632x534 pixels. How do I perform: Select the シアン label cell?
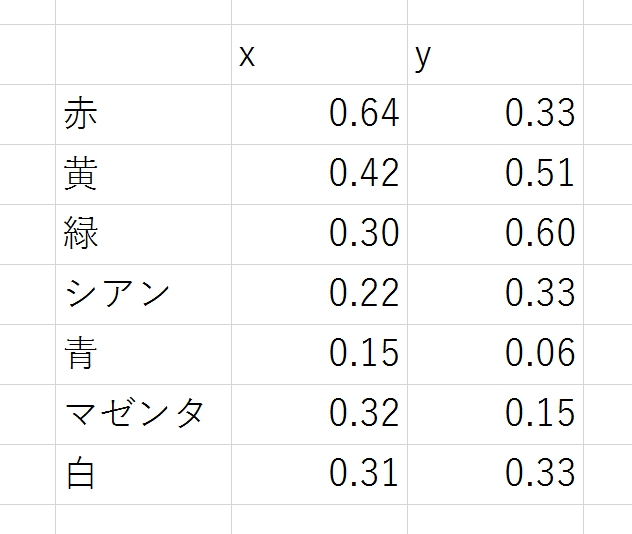(x=143, y=294)
